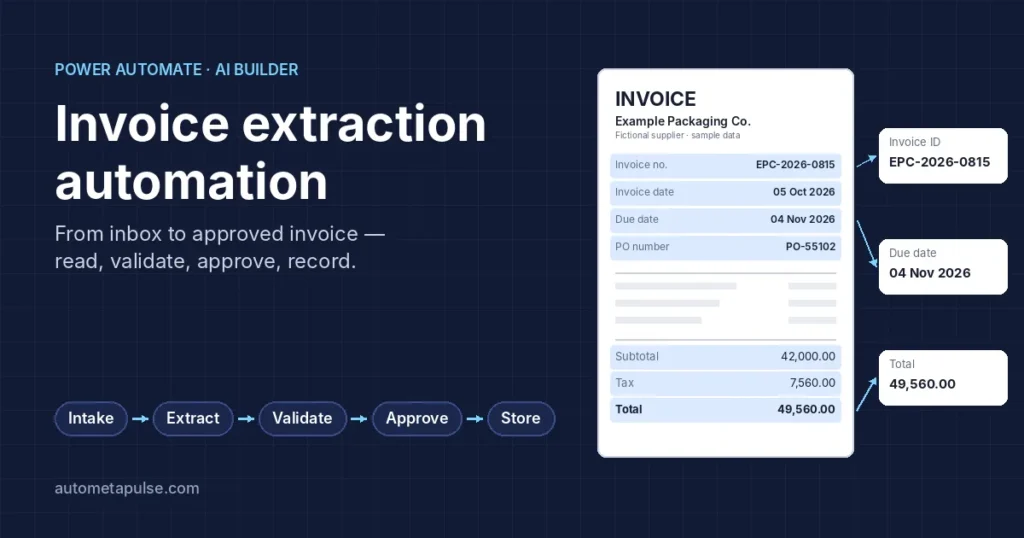Screen dimensions: 1024x538
Task: Select the Approve step pill
Action: 417,419
